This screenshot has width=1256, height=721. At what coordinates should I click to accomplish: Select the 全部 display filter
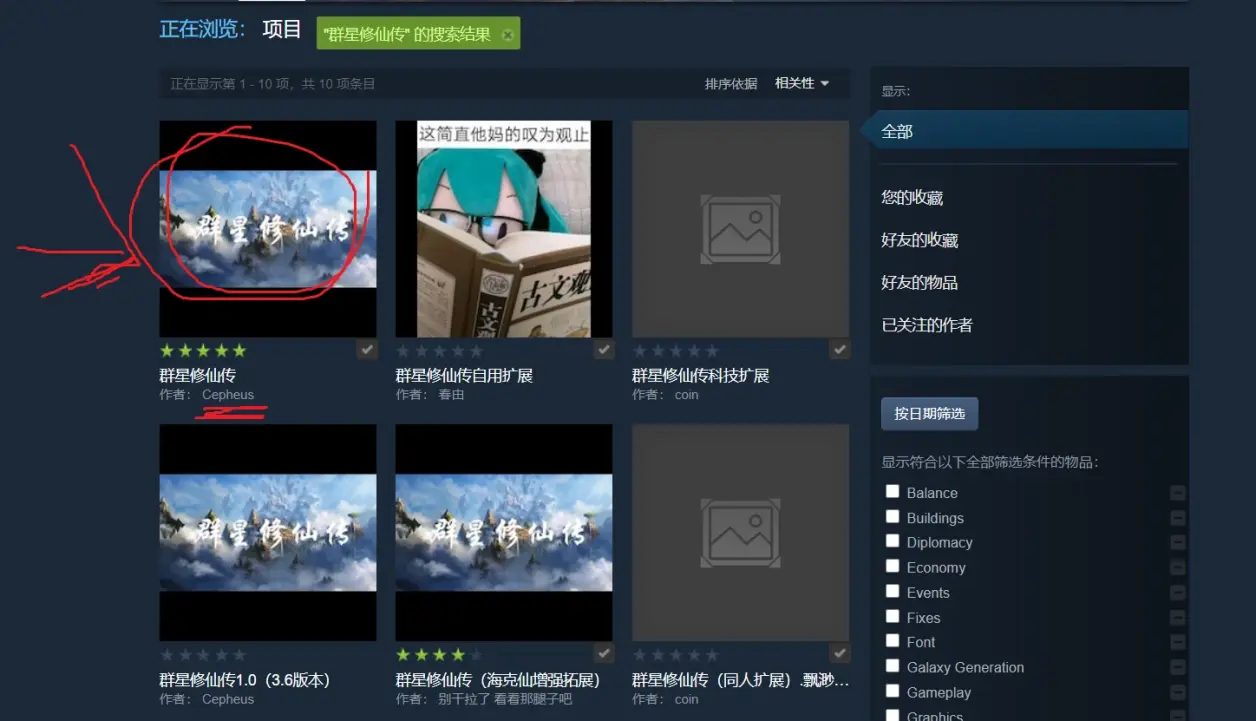[x=1024, y=131]
